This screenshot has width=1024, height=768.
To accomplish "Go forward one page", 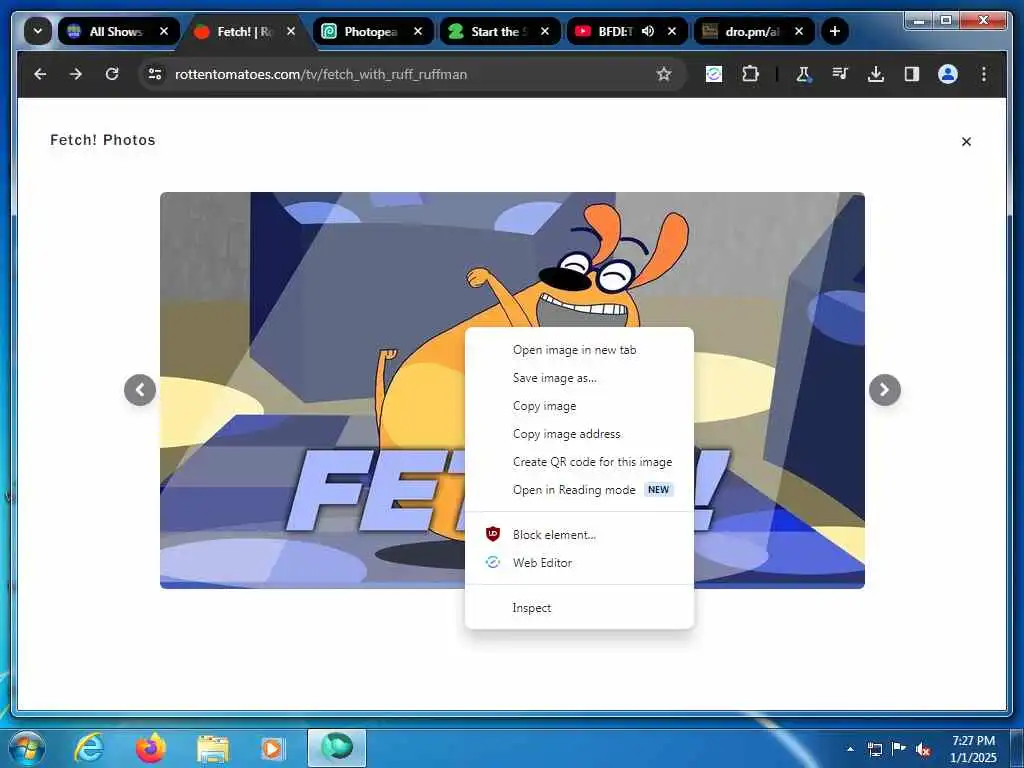I will pos(76,74).
